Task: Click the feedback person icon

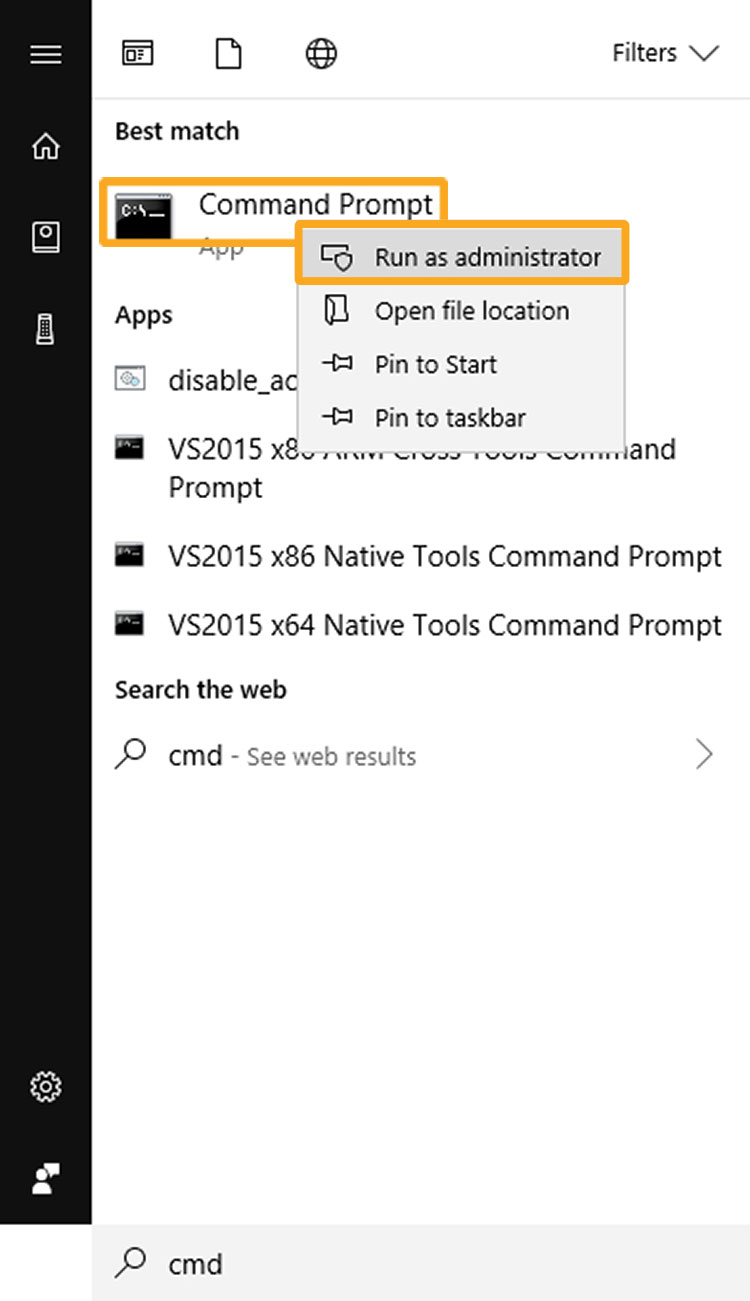Action: coord(45,1178)
